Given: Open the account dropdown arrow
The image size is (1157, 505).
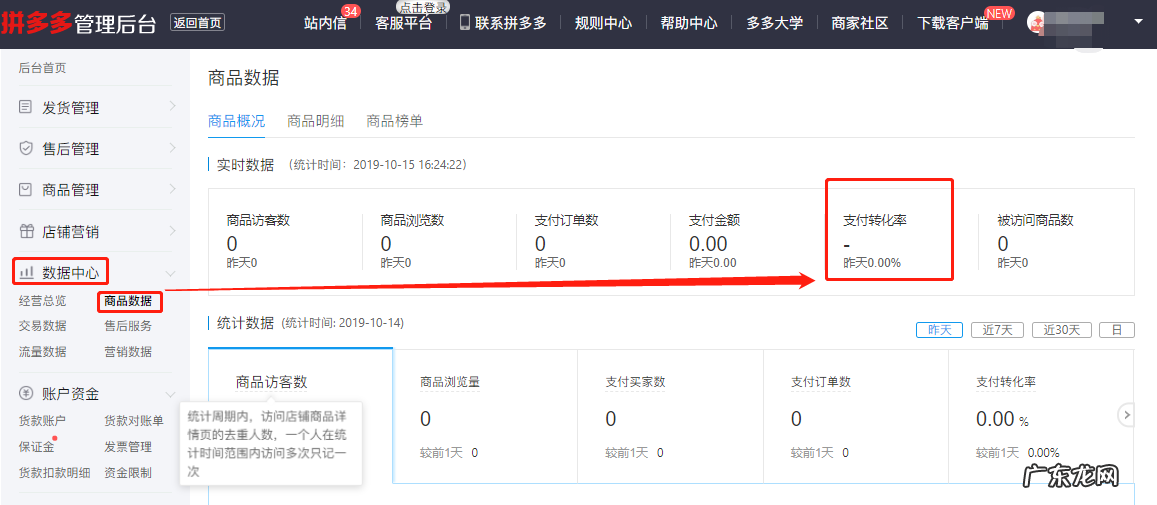Looking at the screenshot, I should [x=1137, y=22].
